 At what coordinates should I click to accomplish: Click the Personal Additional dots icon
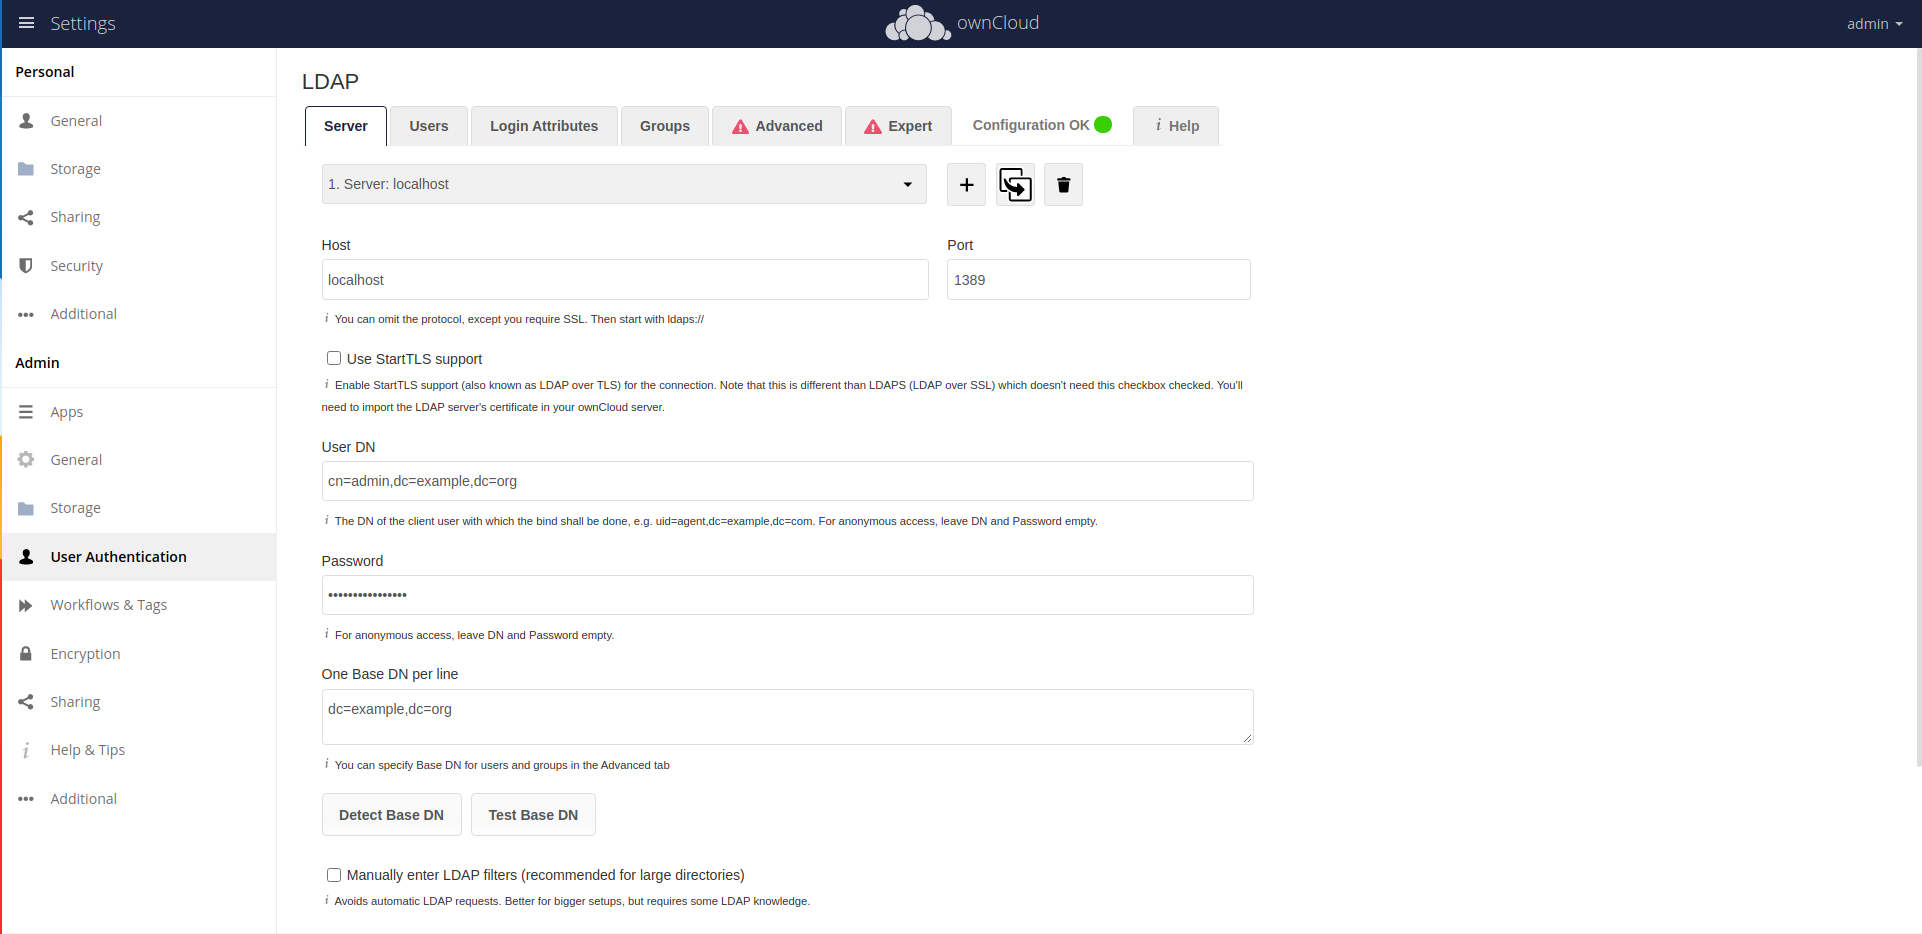click(x=26, y=314)
